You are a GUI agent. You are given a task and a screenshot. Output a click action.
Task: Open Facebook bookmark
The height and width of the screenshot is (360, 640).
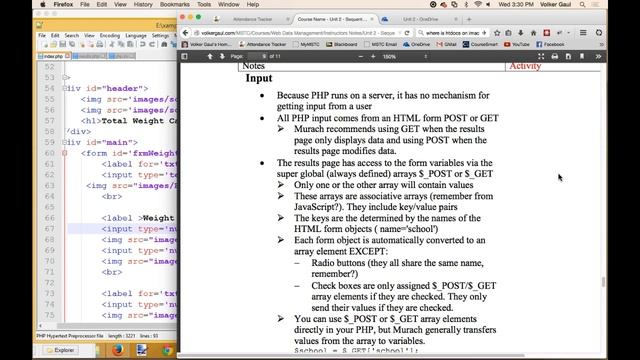[550, 44]
